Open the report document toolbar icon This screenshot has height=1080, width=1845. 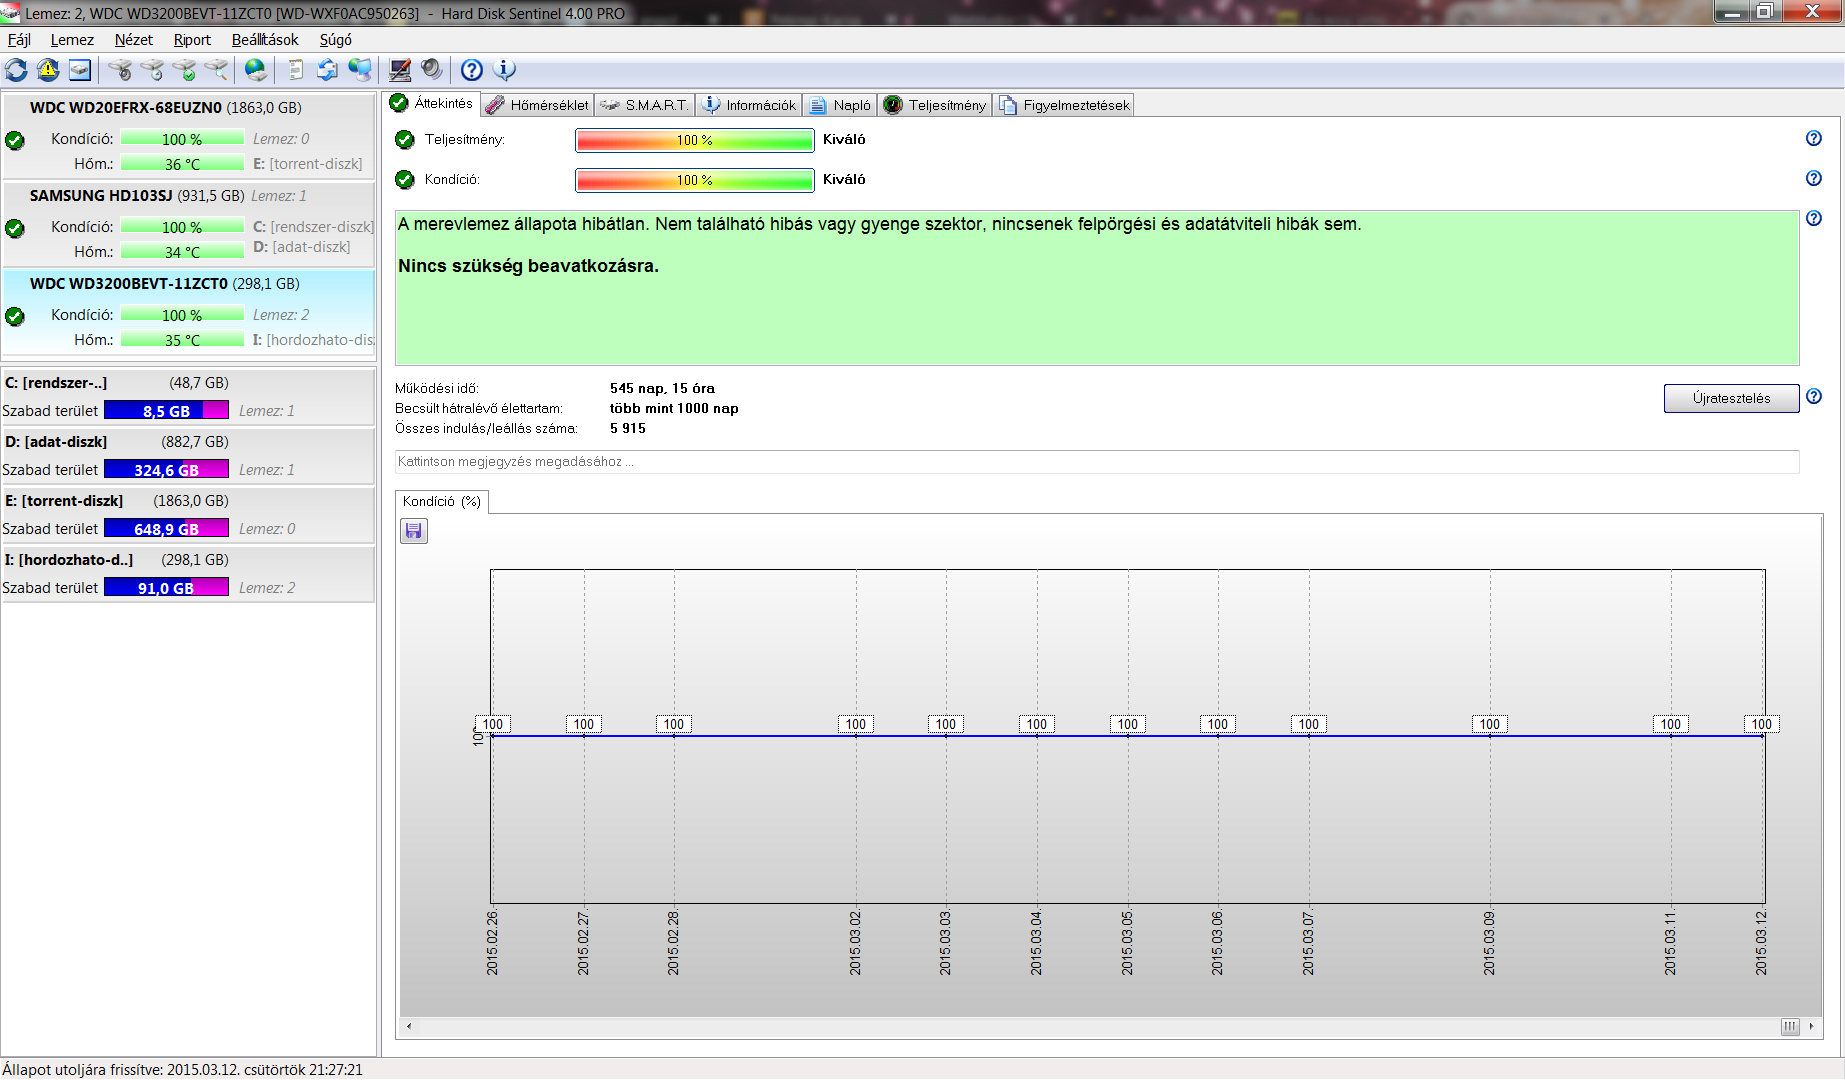295,70
